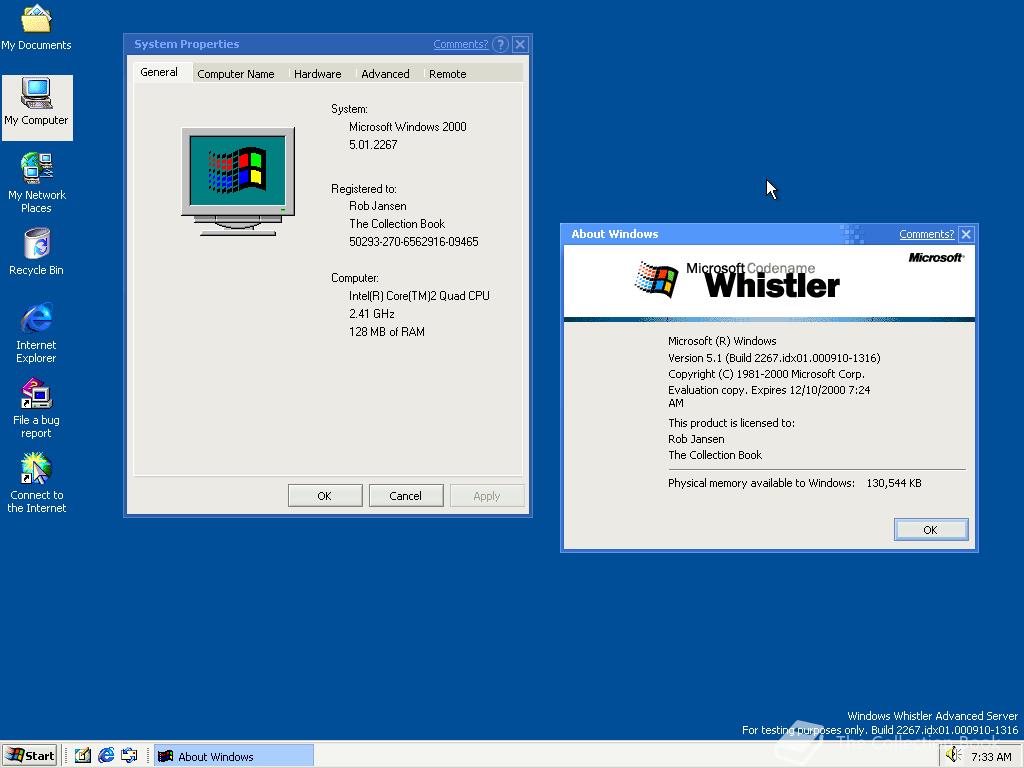This screenshot has width=1024, height=768.
Task: Click Microsoft Windows 2000 system text
Action: [408, 127]
